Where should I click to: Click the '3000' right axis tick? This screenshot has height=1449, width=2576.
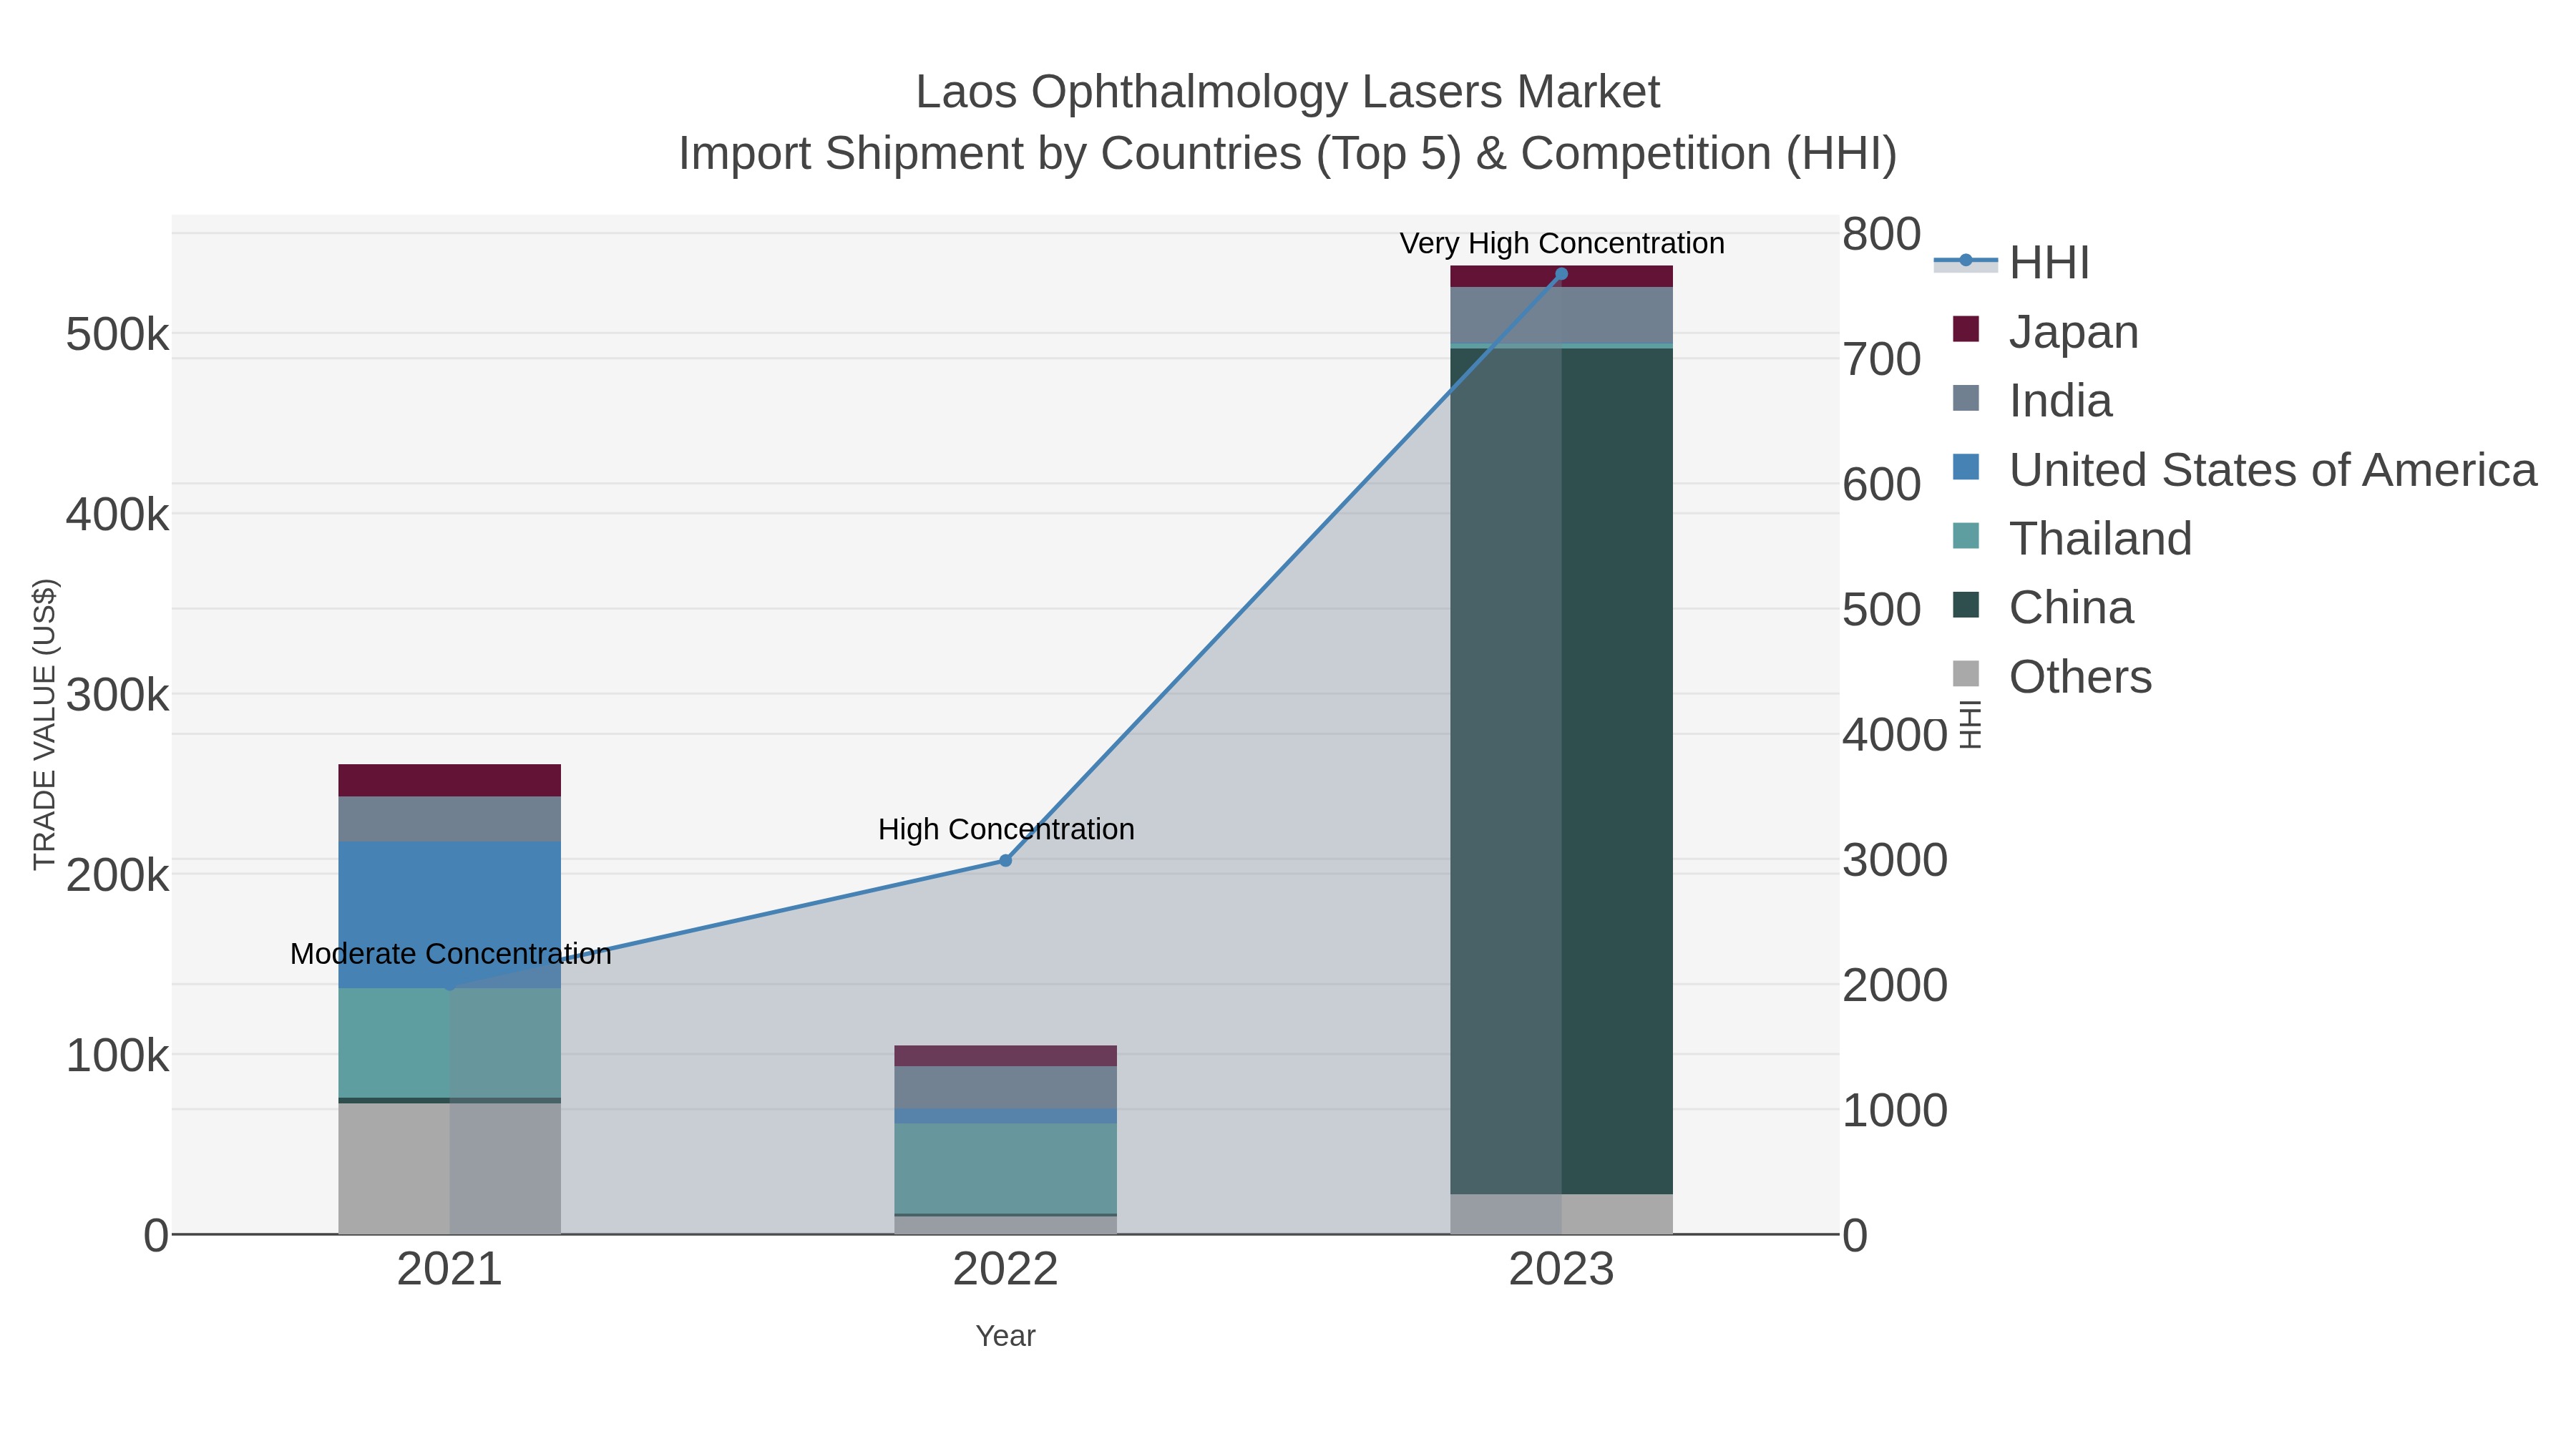click(x=1895, y=861)
